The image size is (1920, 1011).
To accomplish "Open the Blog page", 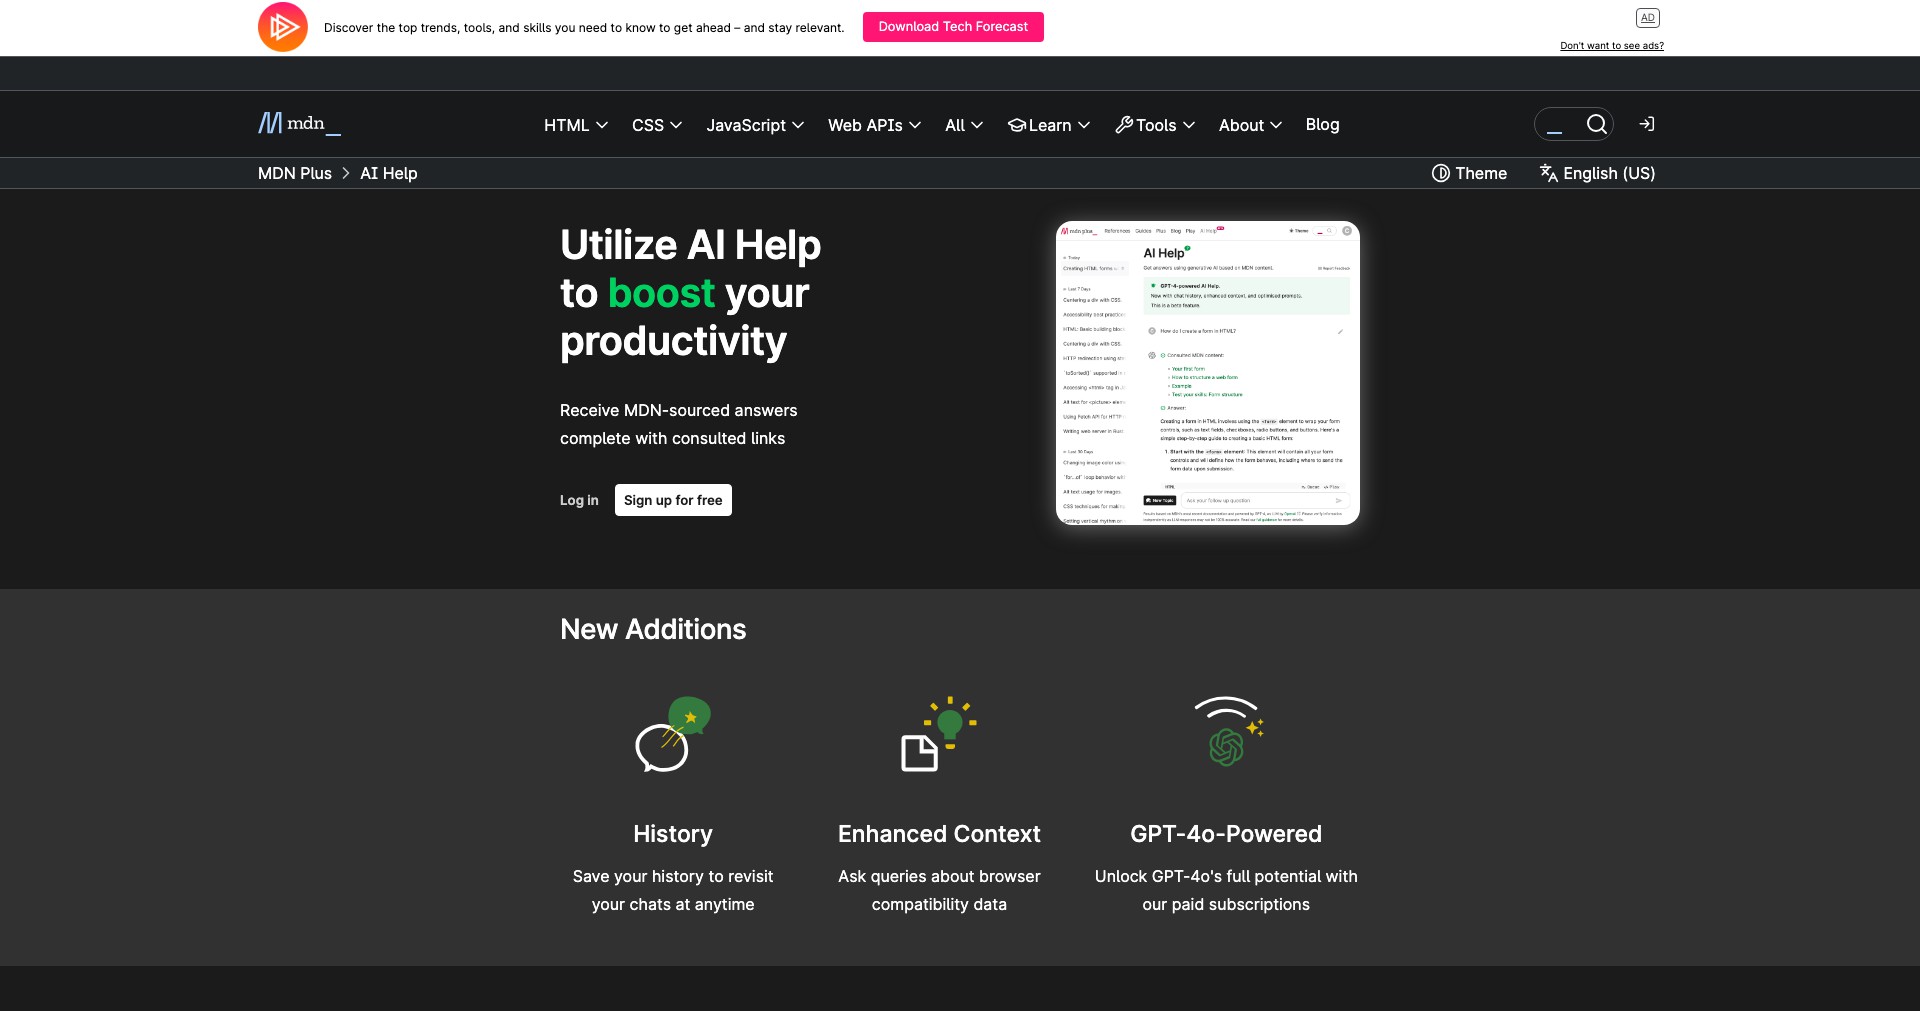I will coord(1322,125).
